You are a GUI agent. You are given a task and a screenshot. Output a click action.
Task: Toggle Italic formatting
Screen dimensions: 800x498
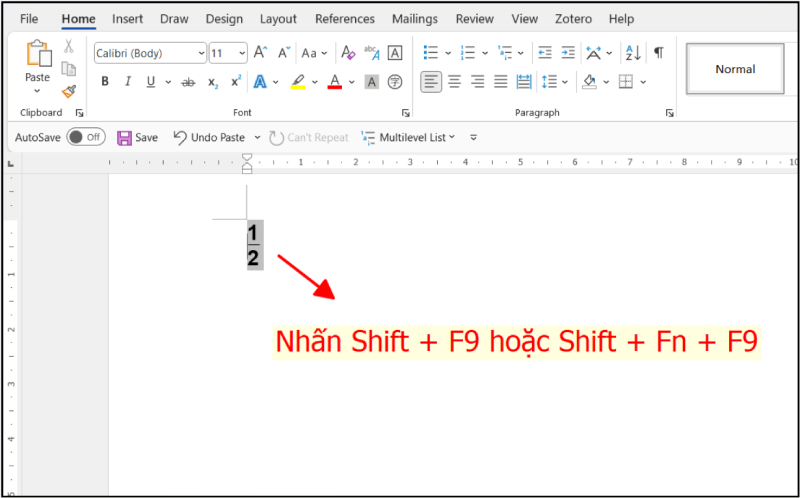[x=128, y=82]
